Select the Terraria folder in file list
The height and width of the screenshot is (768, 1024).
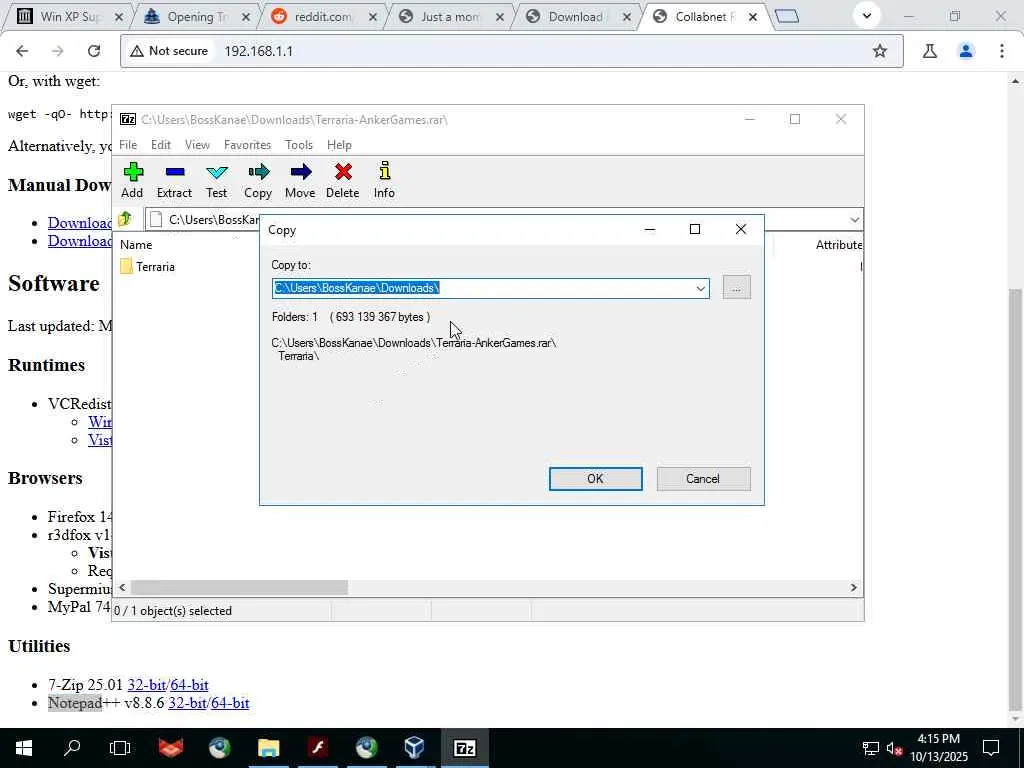148,266
